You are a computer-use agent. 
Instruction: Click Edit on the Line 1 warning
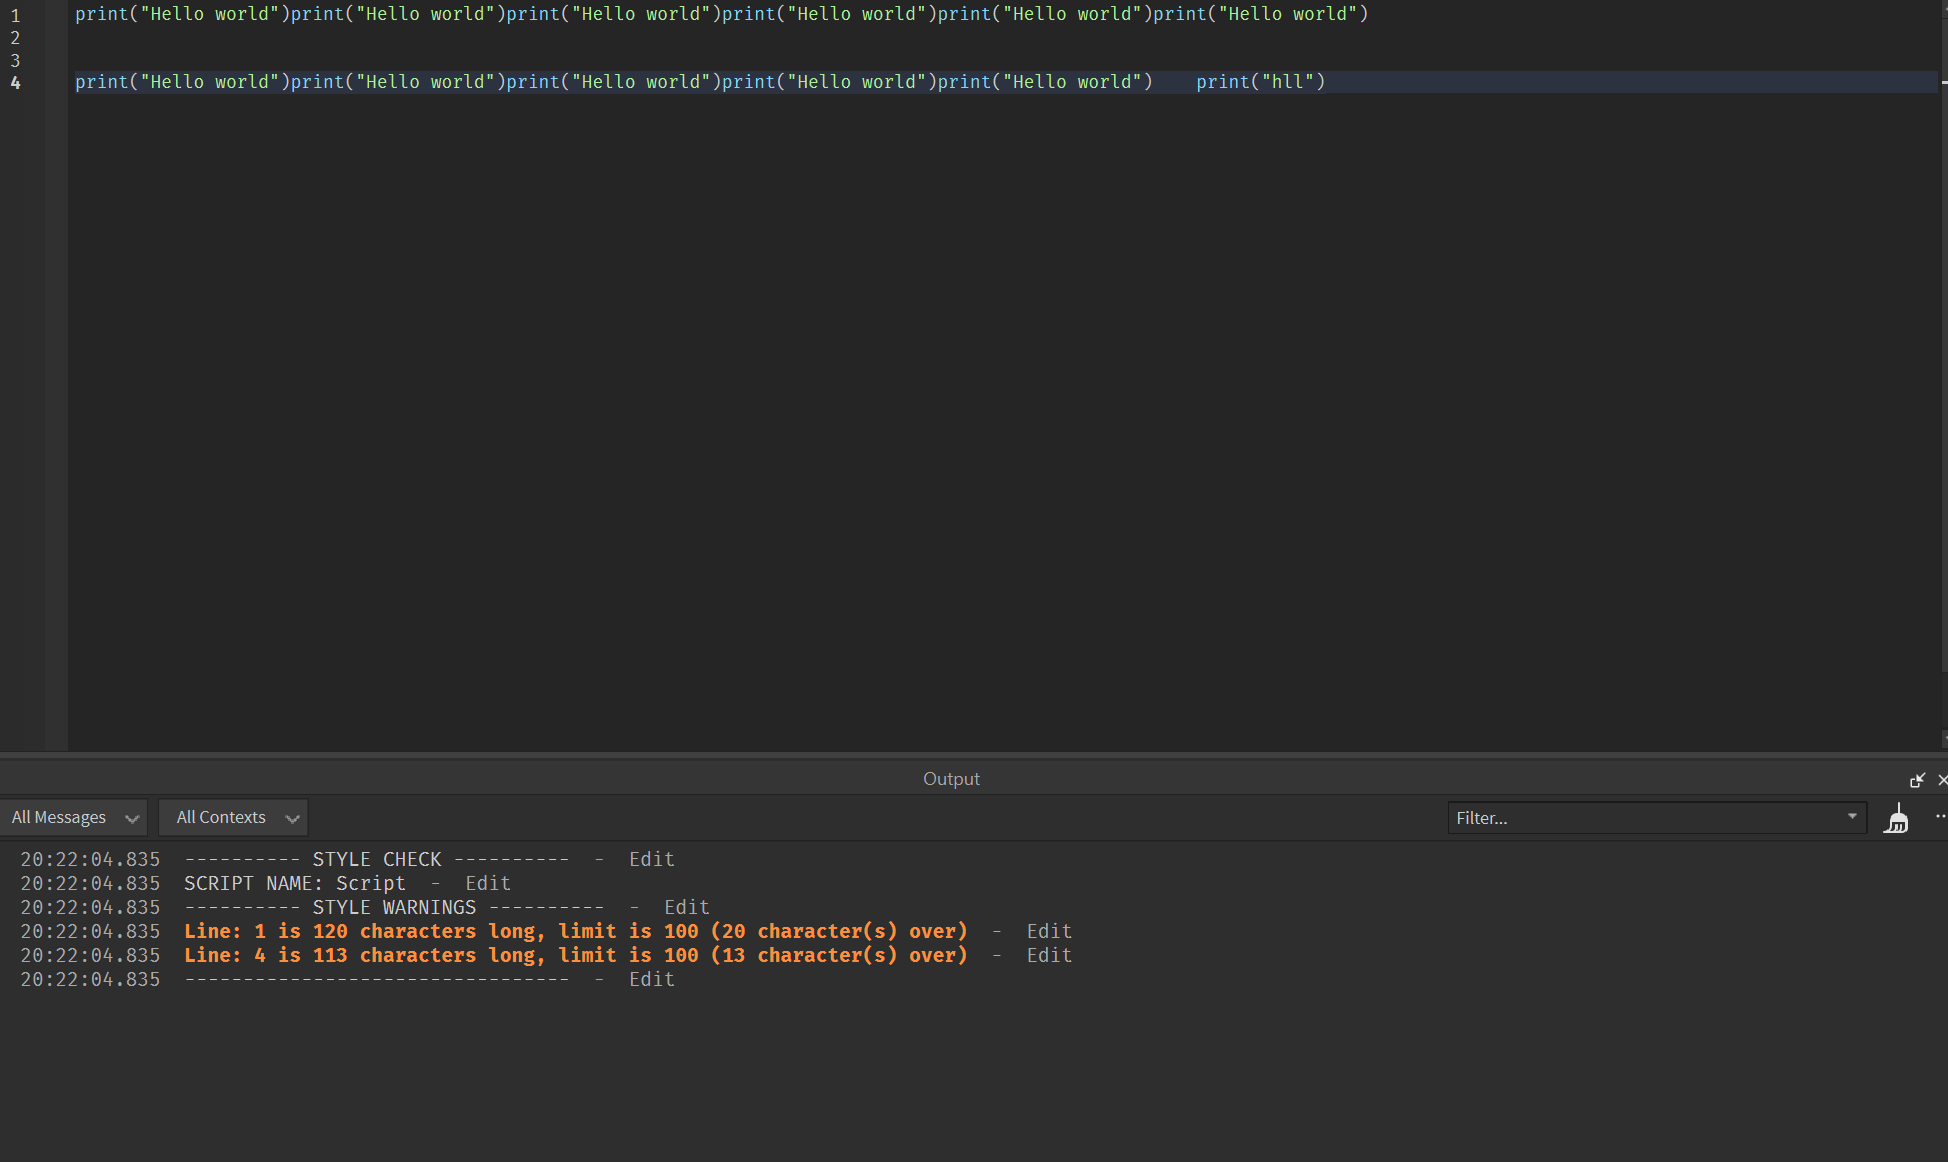tap(1048, 931)
